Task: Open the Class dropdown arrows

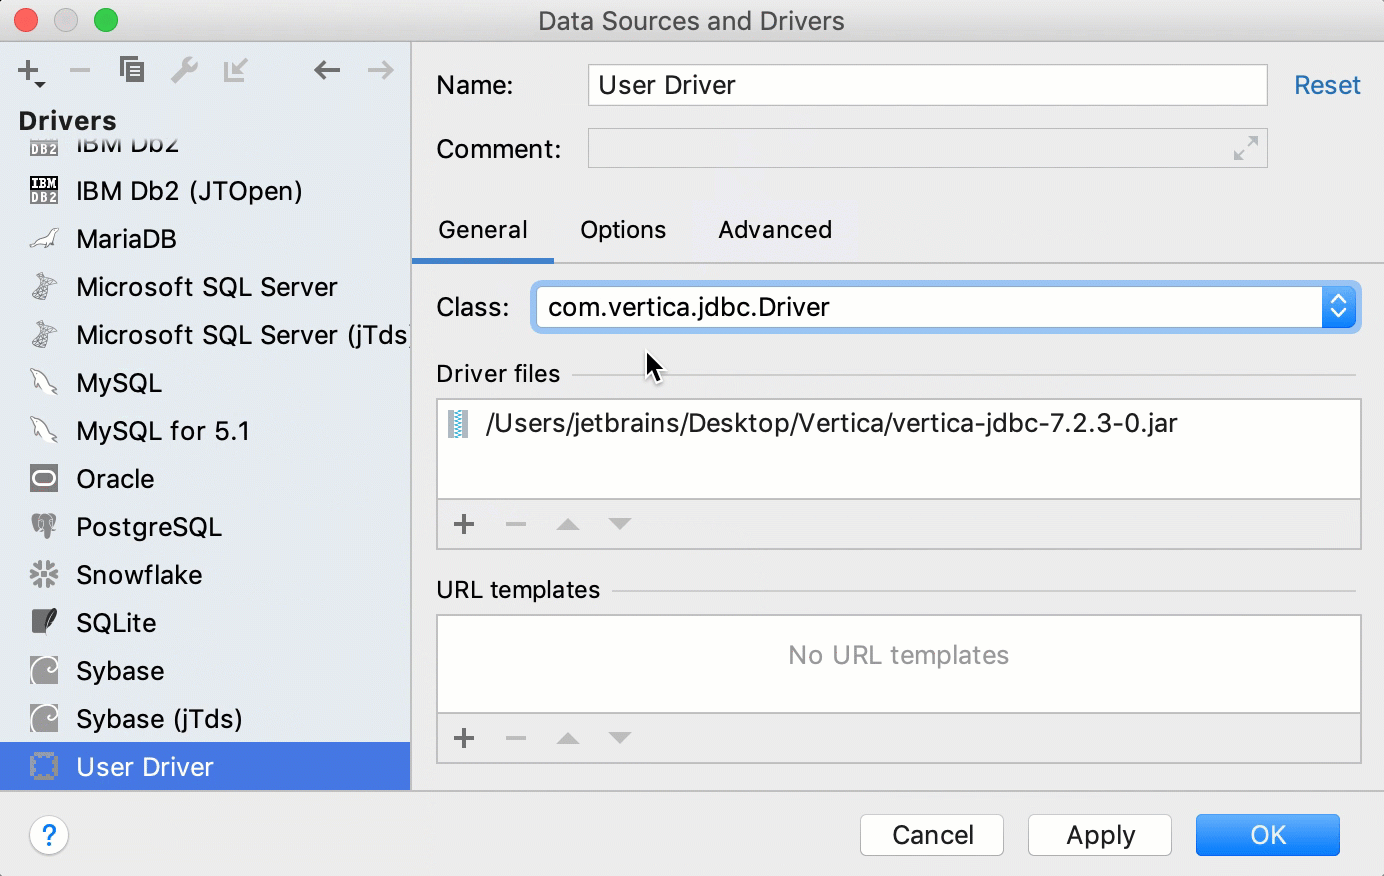Action: tap(1338, 307)
